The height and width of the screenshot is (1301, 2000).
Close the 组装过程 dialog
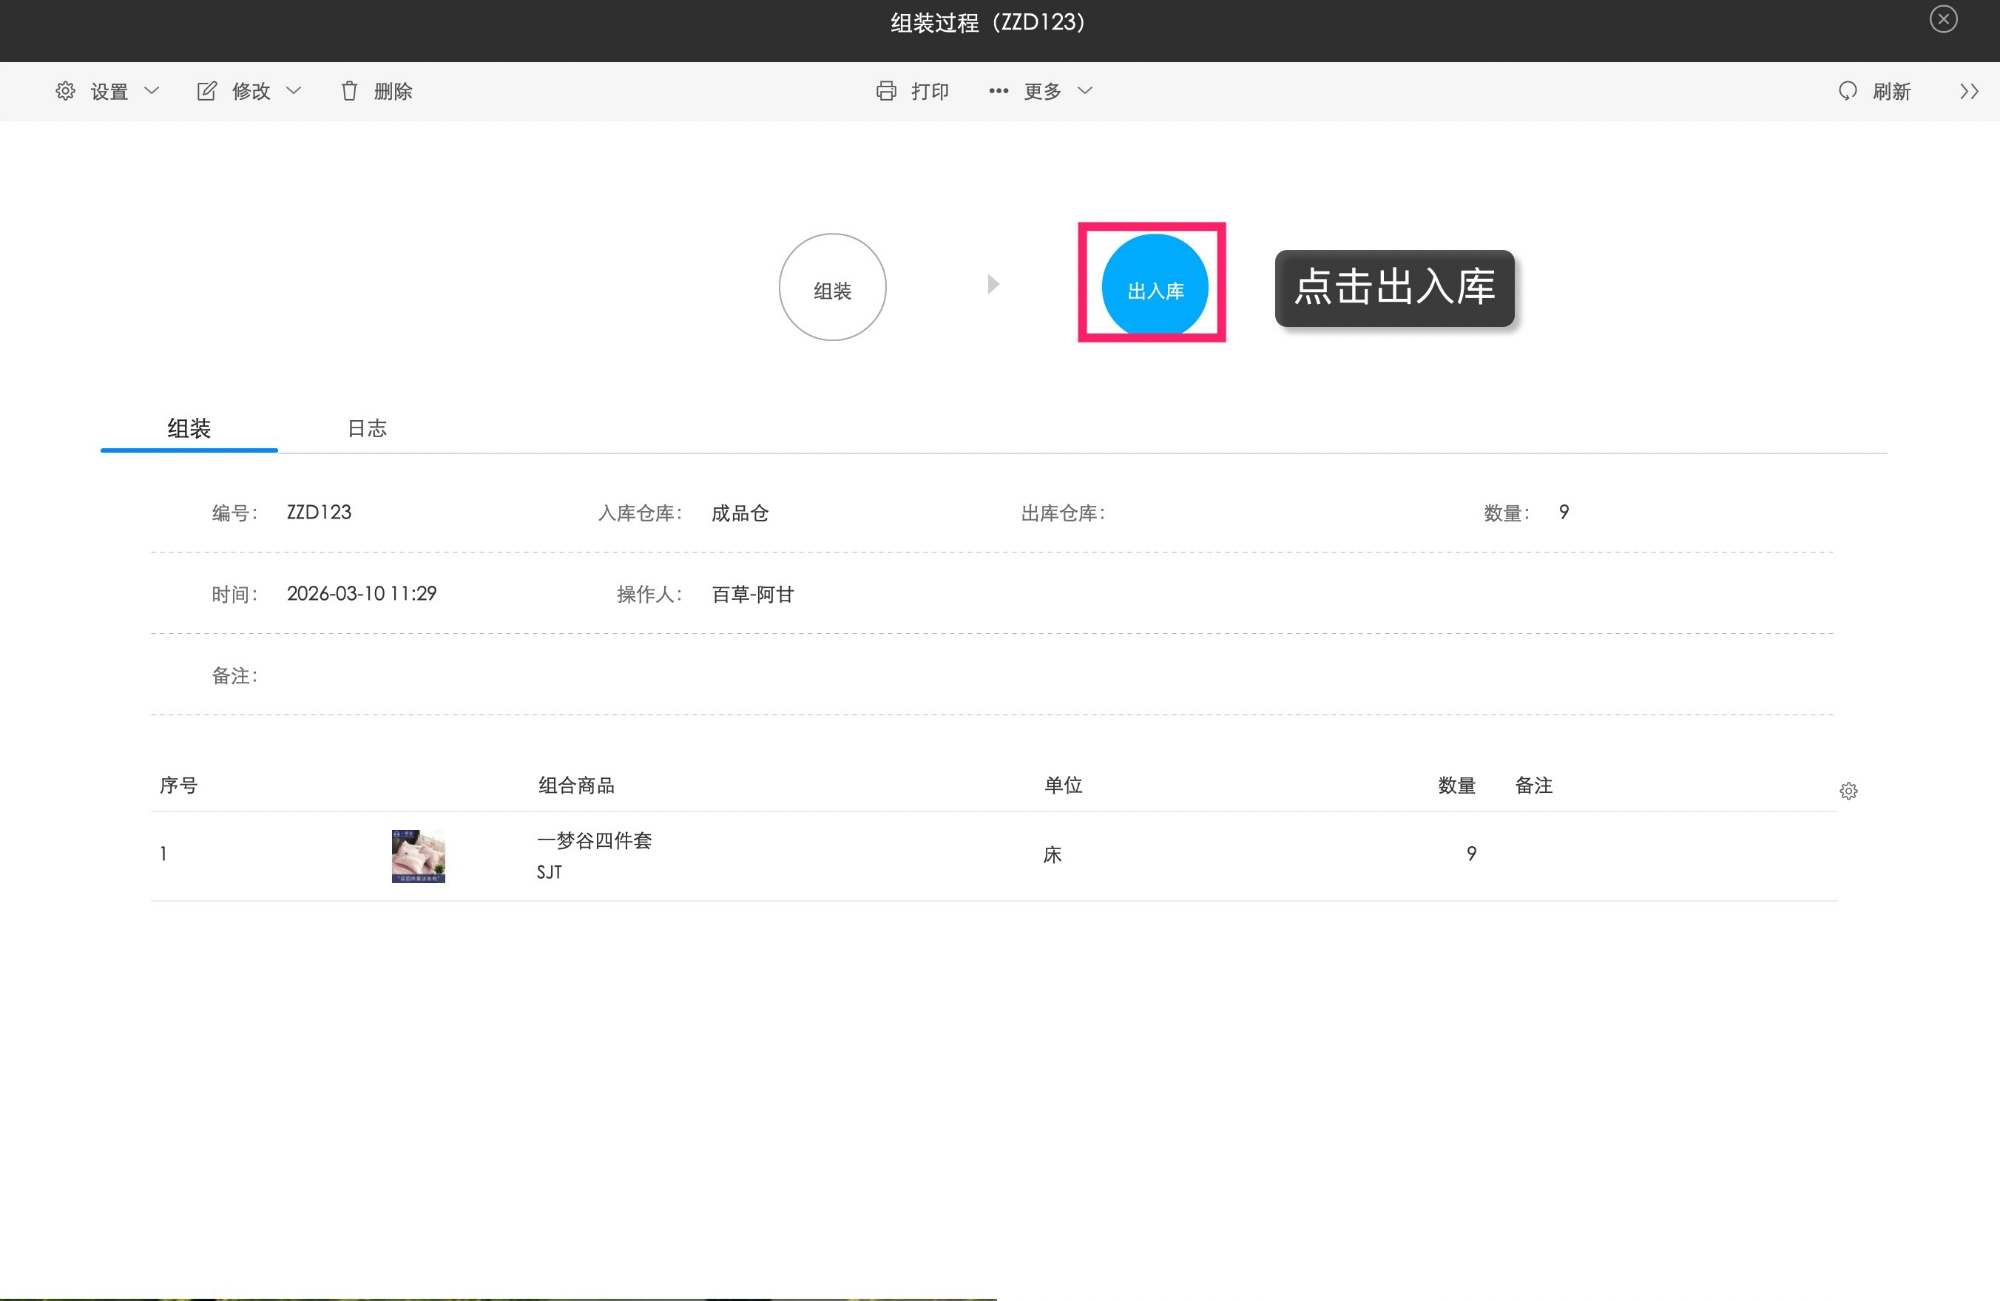click(x=1942, y=19)
